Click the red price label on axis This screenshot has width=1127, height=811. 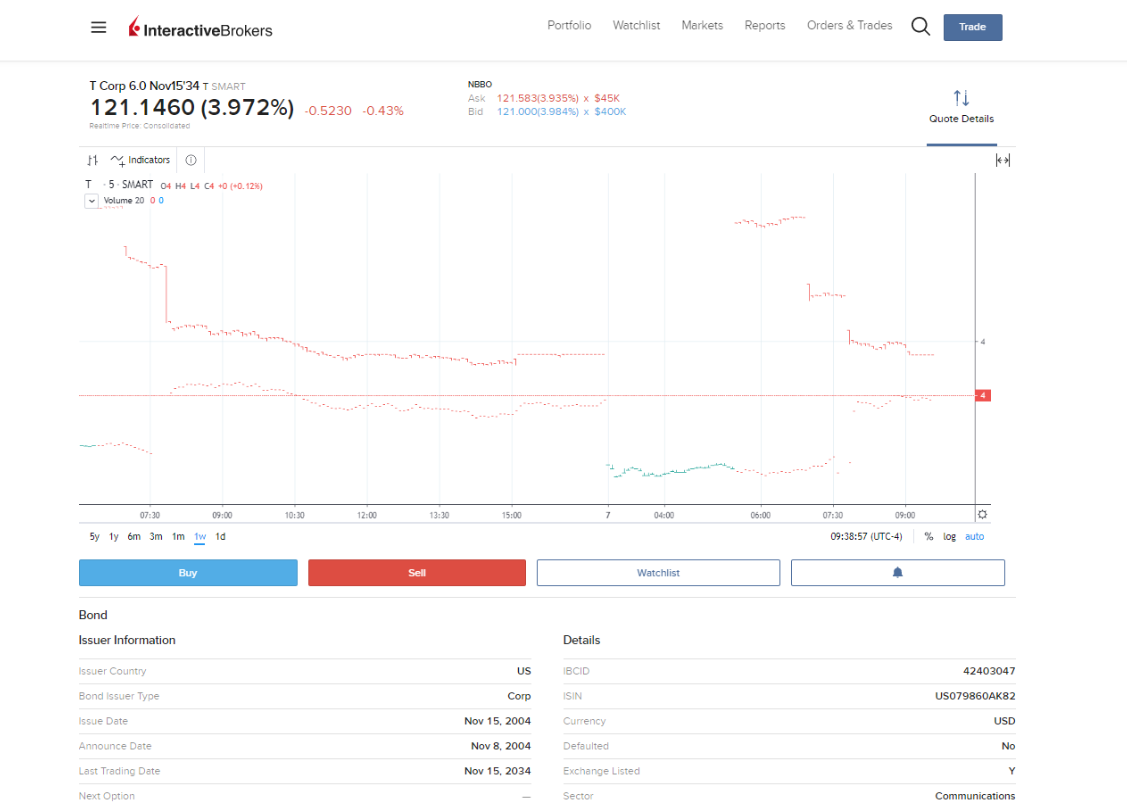tap(983, 395)
